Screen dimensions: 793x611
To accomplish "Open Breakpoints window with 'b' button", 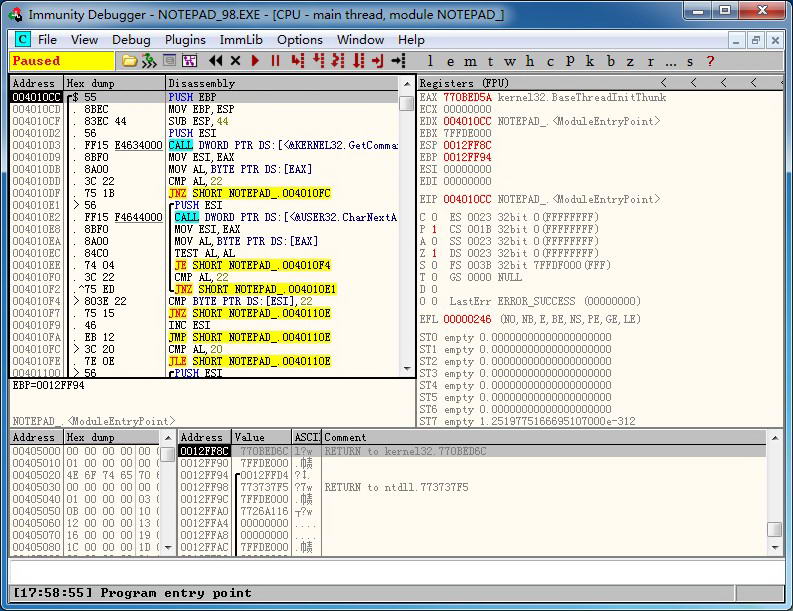I will coord(610,61).
